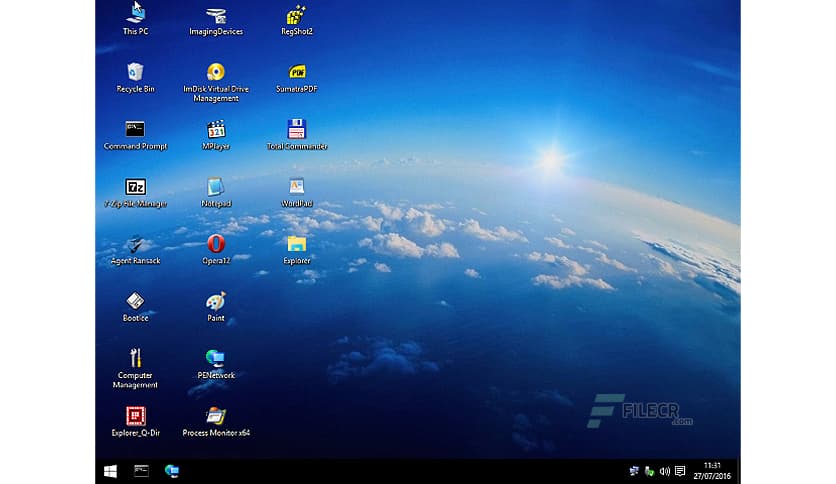Open the Recycle Bin

pos(135,78)
